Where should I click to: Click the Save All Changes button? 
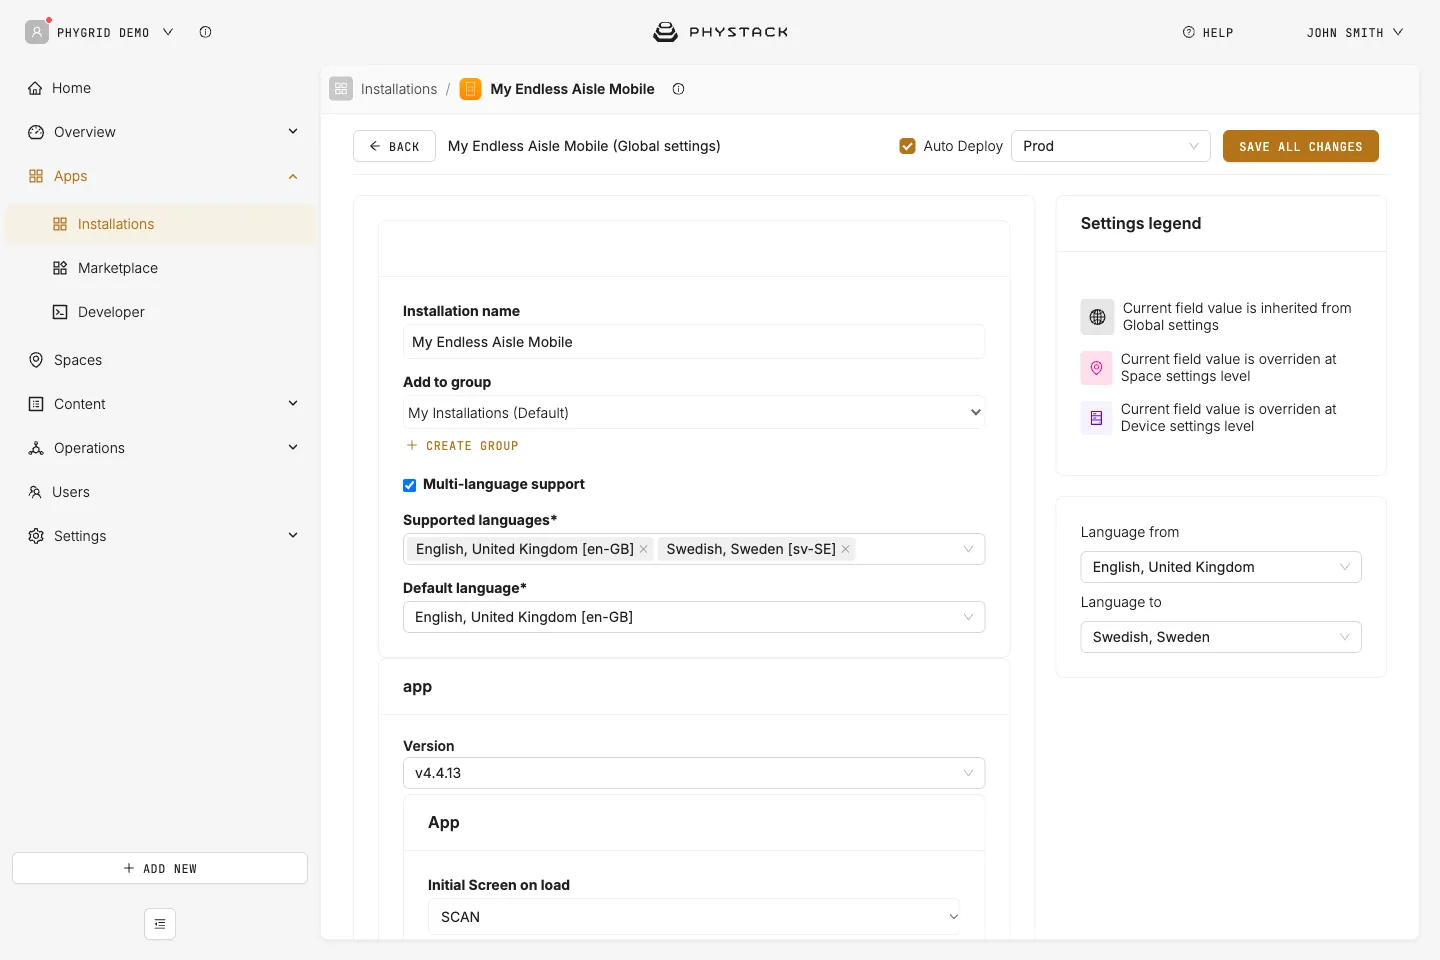point(1300,146)
